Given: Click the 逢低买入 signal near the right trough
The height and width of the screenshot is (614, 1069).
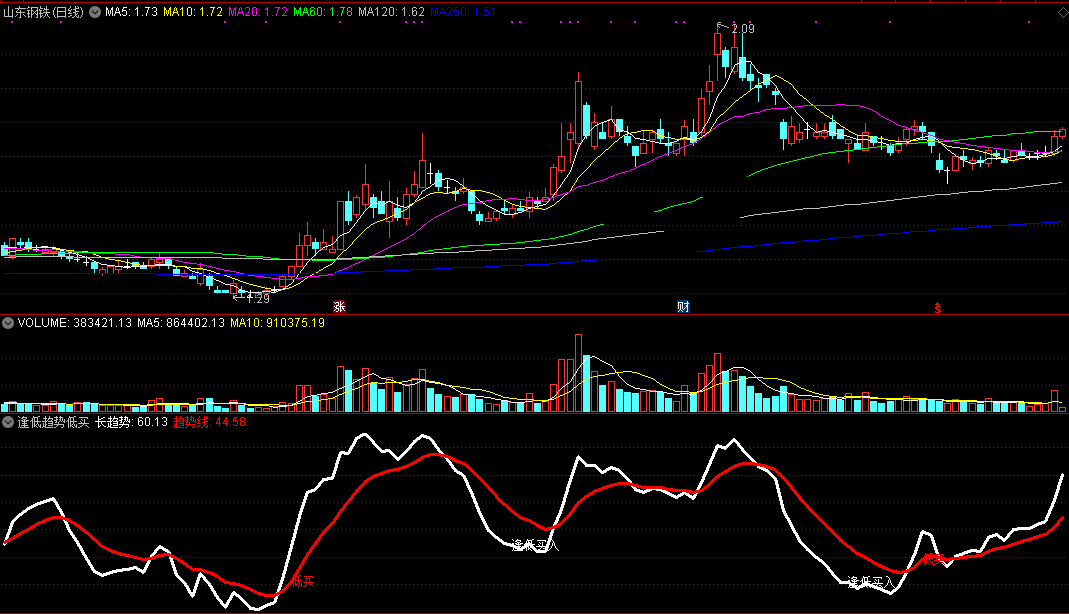Looking at the screenshot, I should pyautogui.click(x=871, y=583).
